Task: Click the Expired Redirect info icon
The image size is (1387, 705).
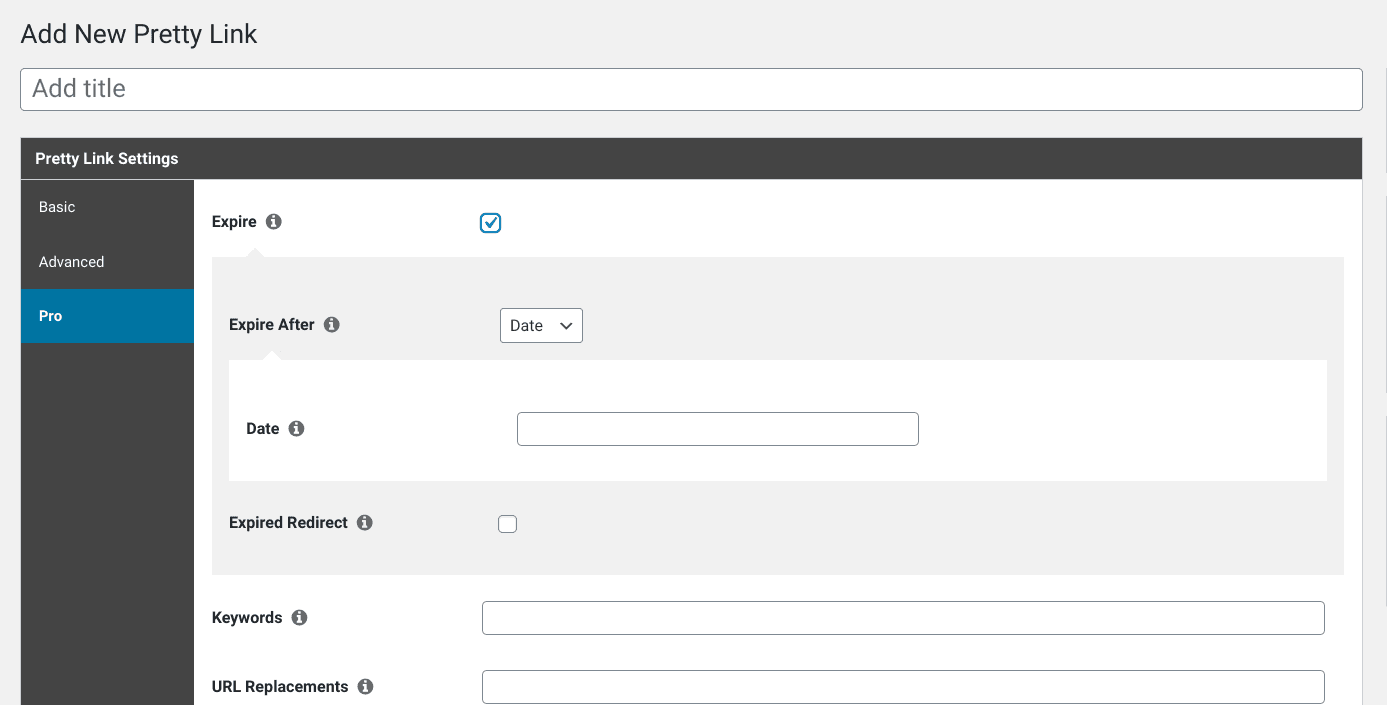Action: (365, 523)
